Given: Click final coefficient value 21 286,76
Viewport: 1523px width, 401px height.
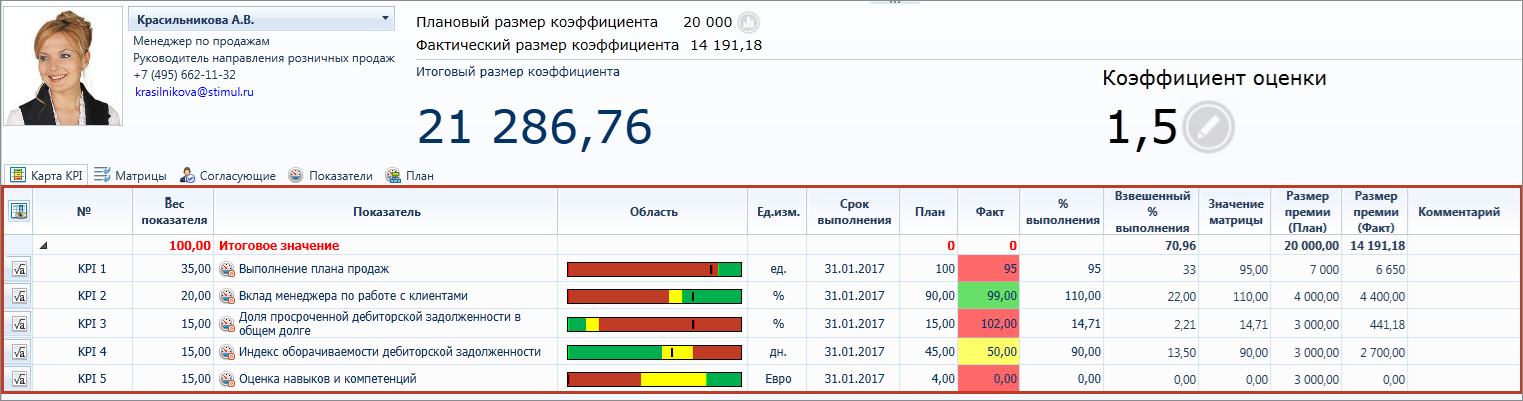Looking at the screenshot, I should 534,127.
